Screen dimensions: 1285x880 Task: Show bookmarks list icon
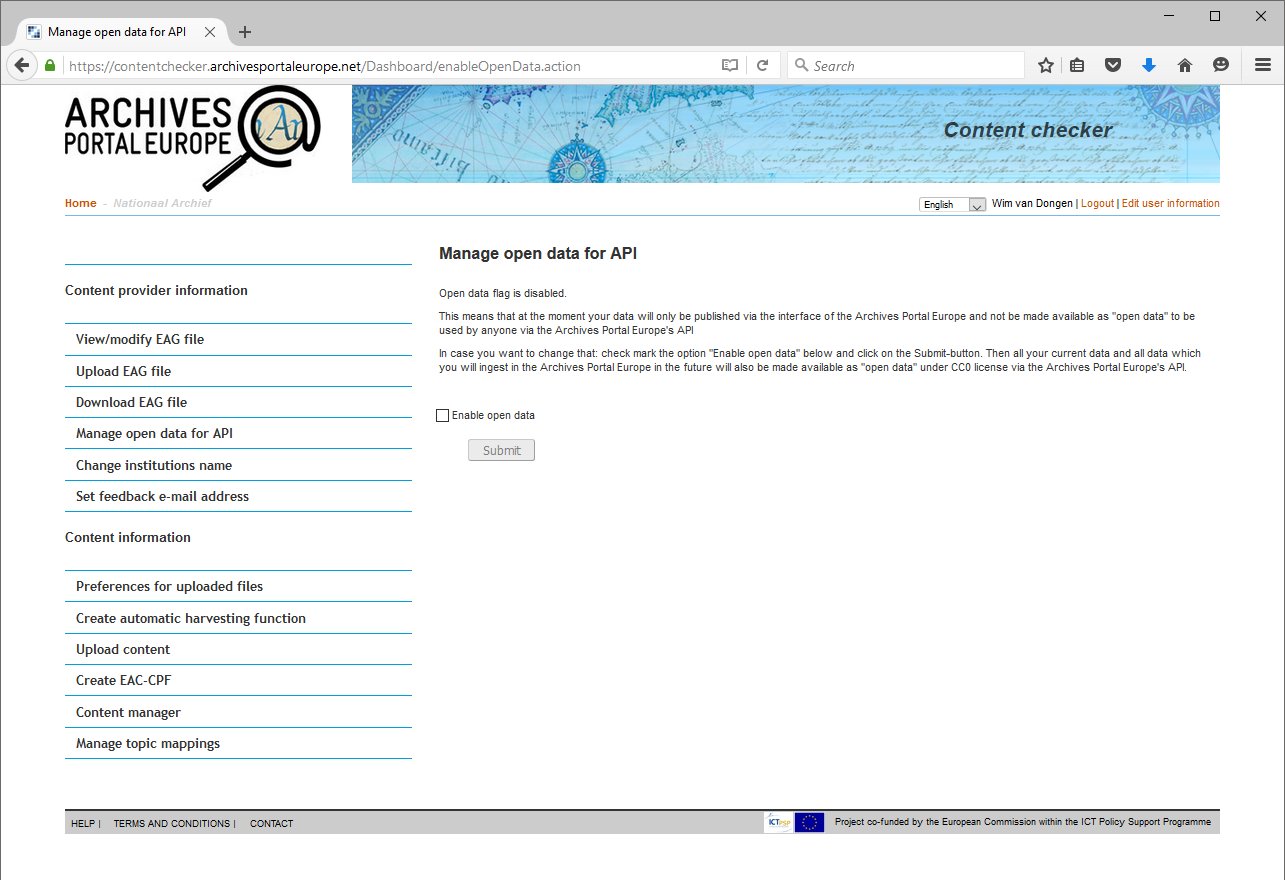[1077, 65]
